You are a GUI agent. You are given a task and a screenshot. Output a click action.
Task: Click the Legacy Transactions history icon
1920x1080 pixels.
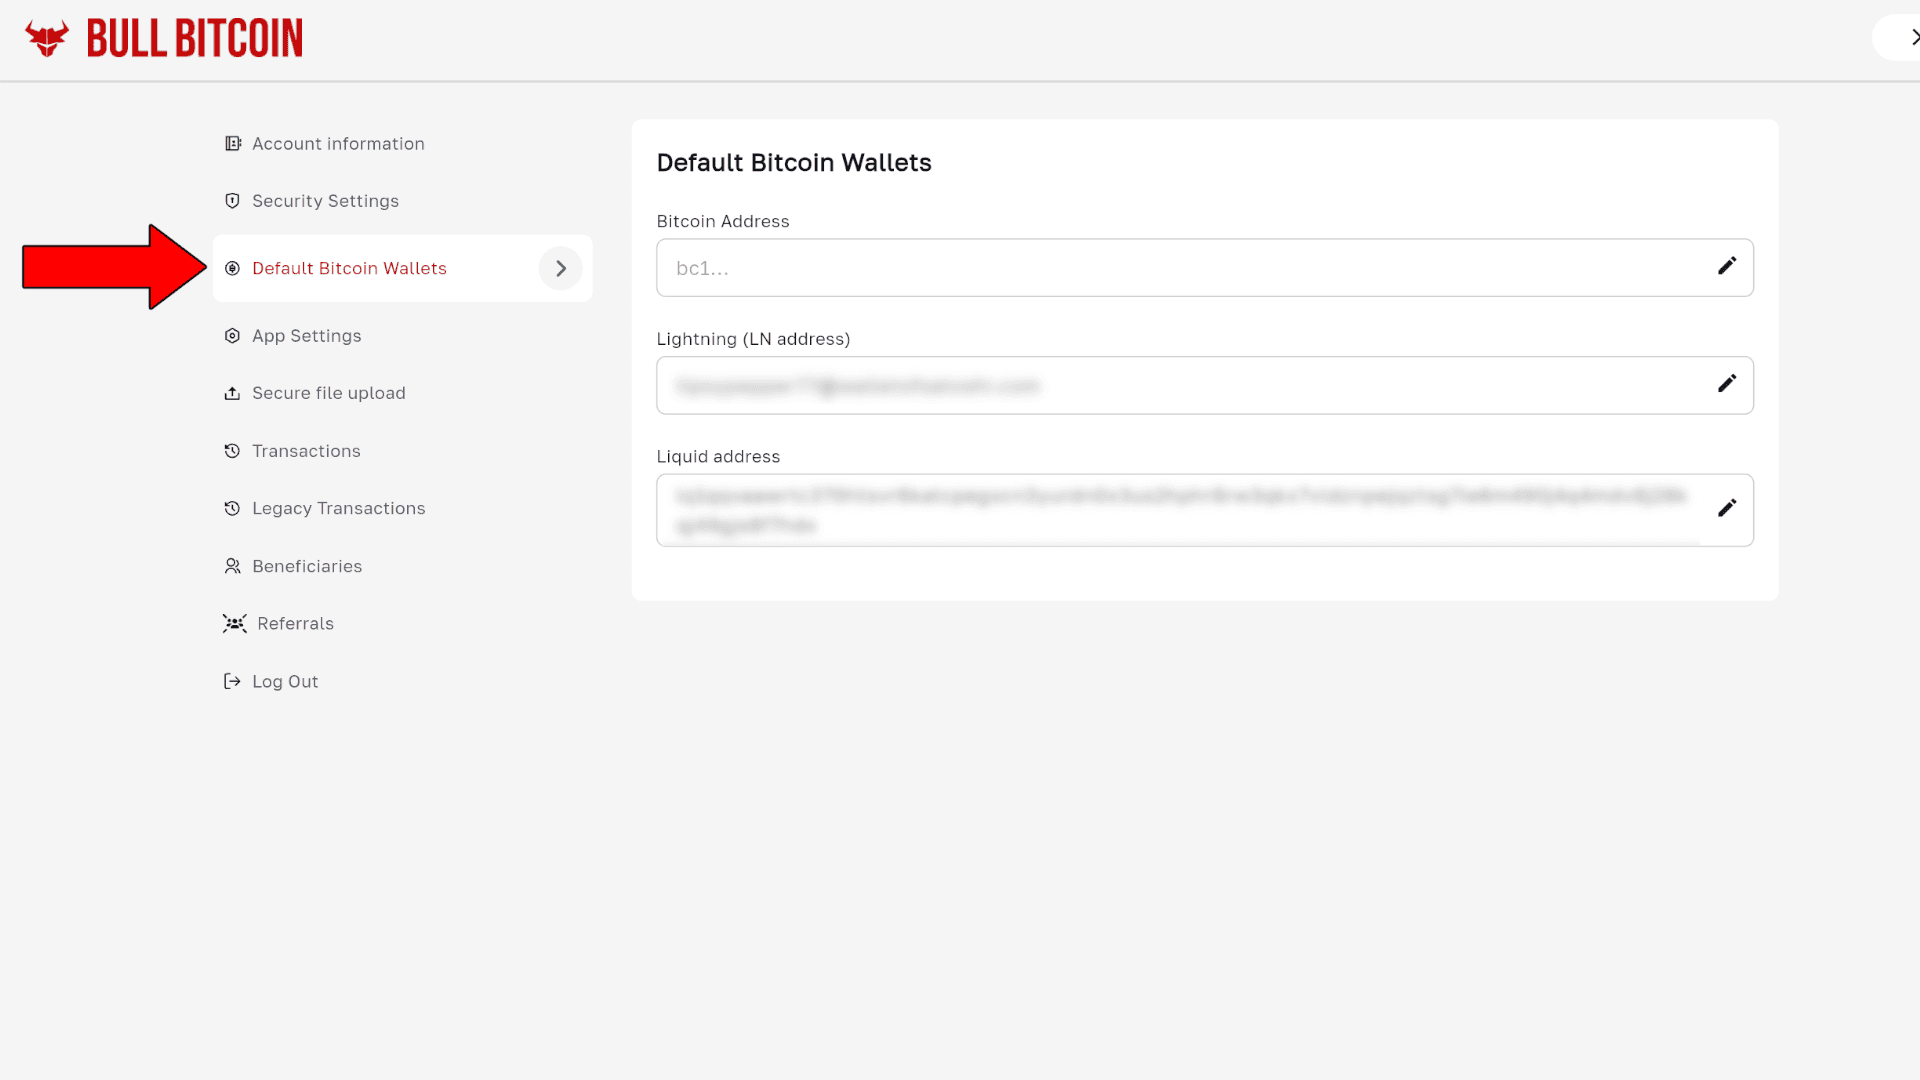coord(232,508)
